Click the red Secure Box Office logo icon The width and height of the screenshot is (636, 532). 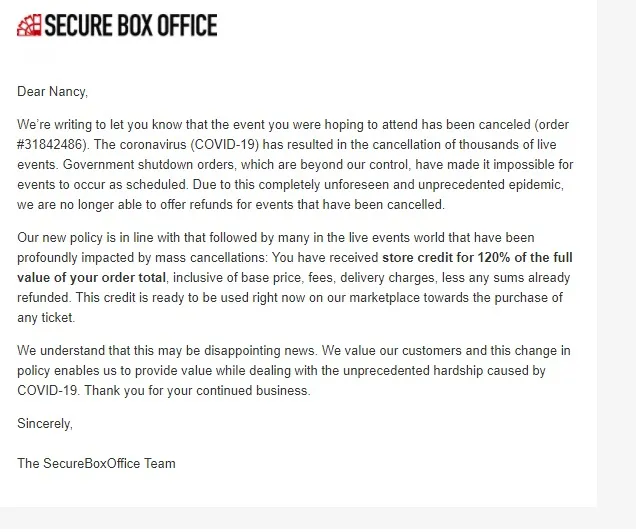[x=29, y=25]
